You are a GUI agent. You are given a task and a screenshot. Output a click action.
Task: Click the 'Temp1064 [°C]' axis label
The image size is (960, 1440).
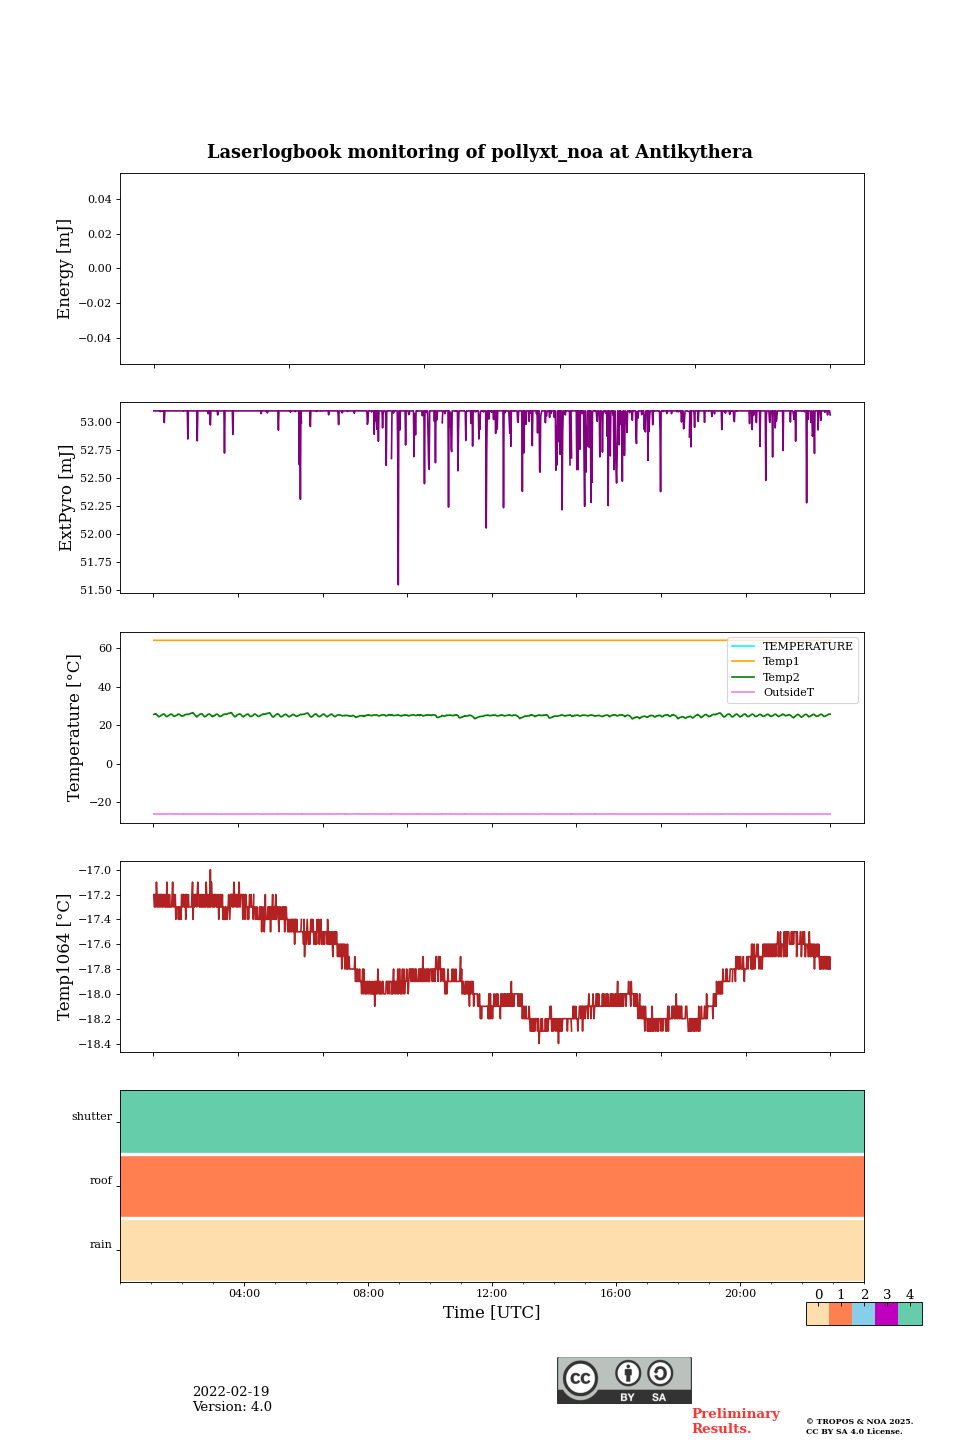[x=64, y=957]
